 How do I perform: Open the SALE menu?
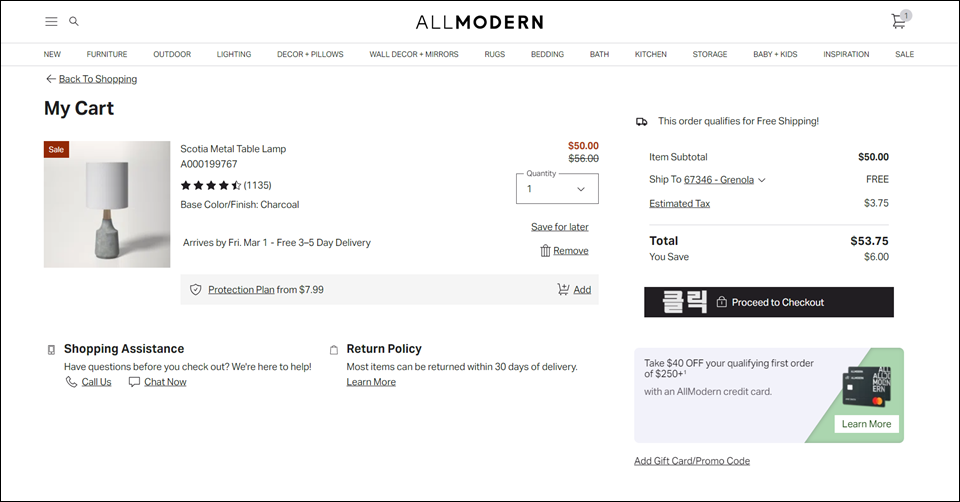(x=904, y=54)
